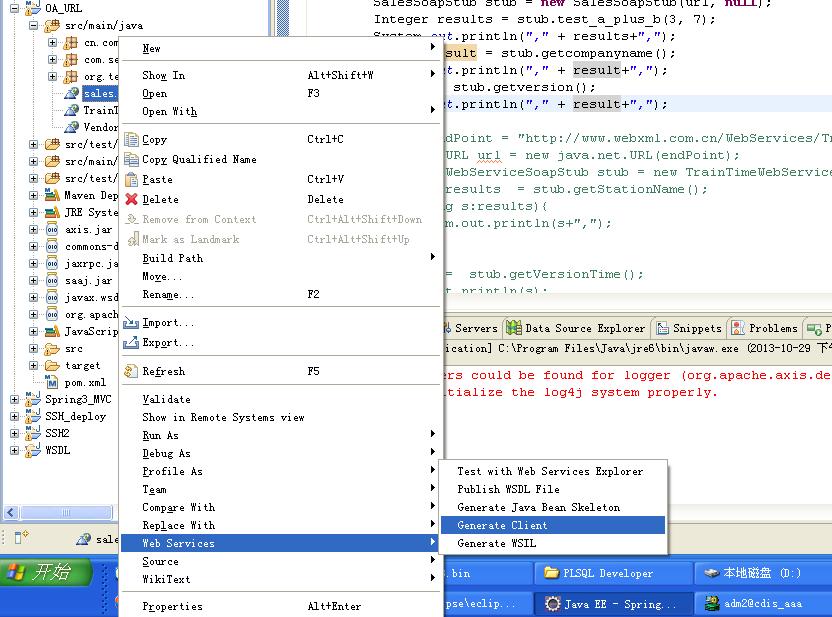The height and width of the screenshot is (617, 832).
Task: Click the Paste clipboard icon
Action: tap(131, 179)
